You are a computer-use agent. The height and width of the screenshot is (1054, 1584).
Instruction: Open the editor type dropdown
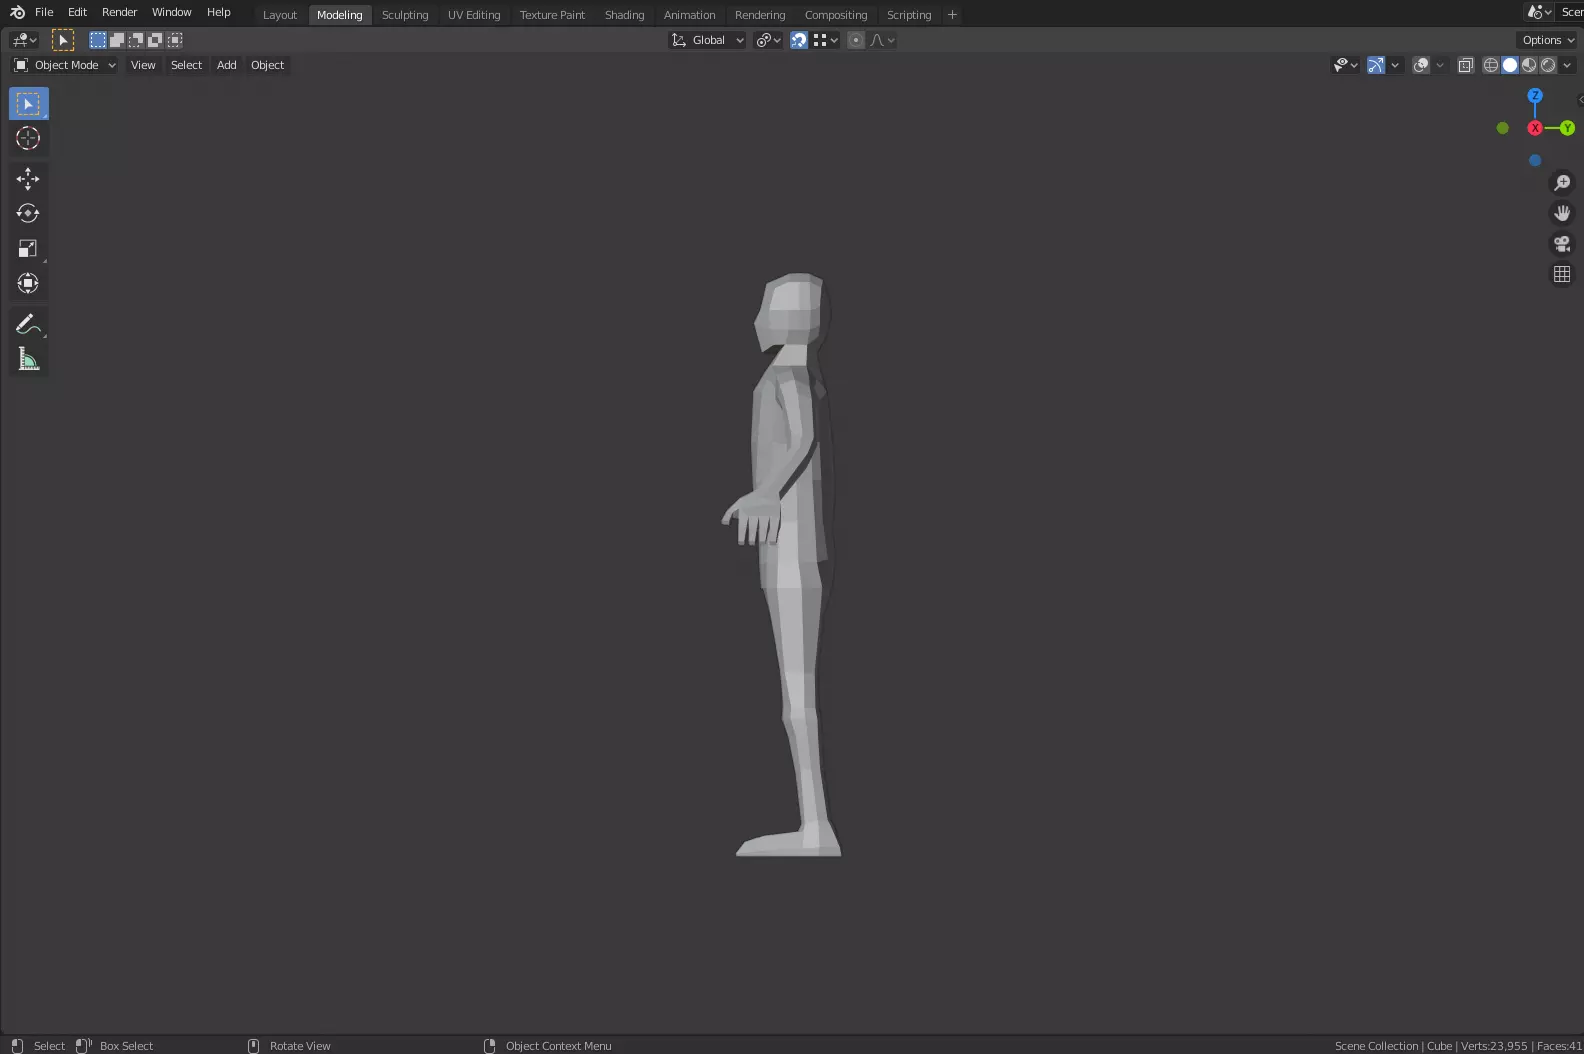pos(24,40)
